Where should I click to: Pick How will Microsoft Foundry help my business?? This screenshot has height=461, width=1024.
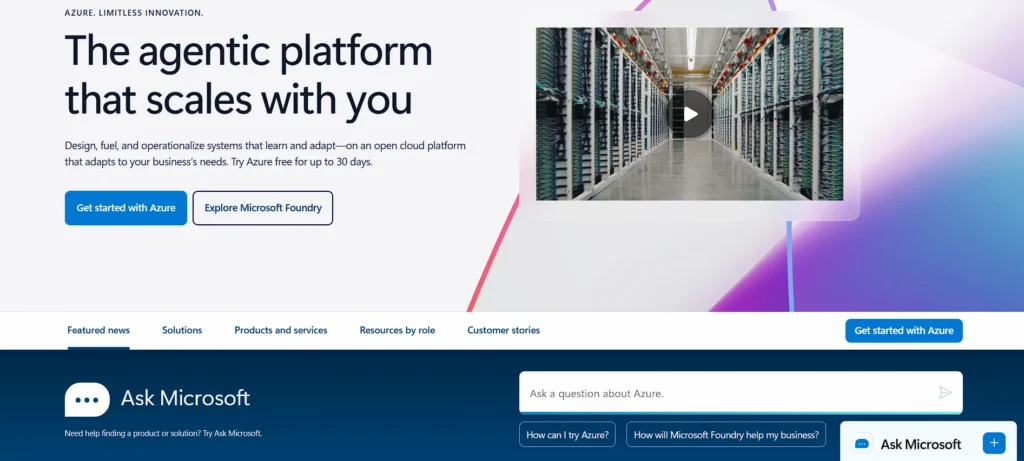[x=726, y=434]
